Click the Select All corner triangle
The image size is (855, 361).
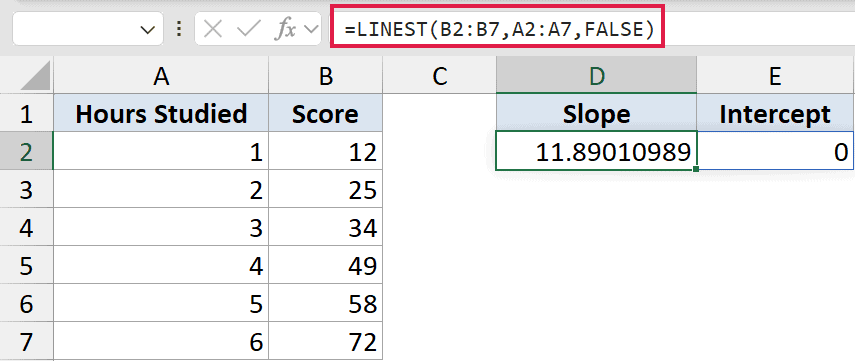(36, 76)
